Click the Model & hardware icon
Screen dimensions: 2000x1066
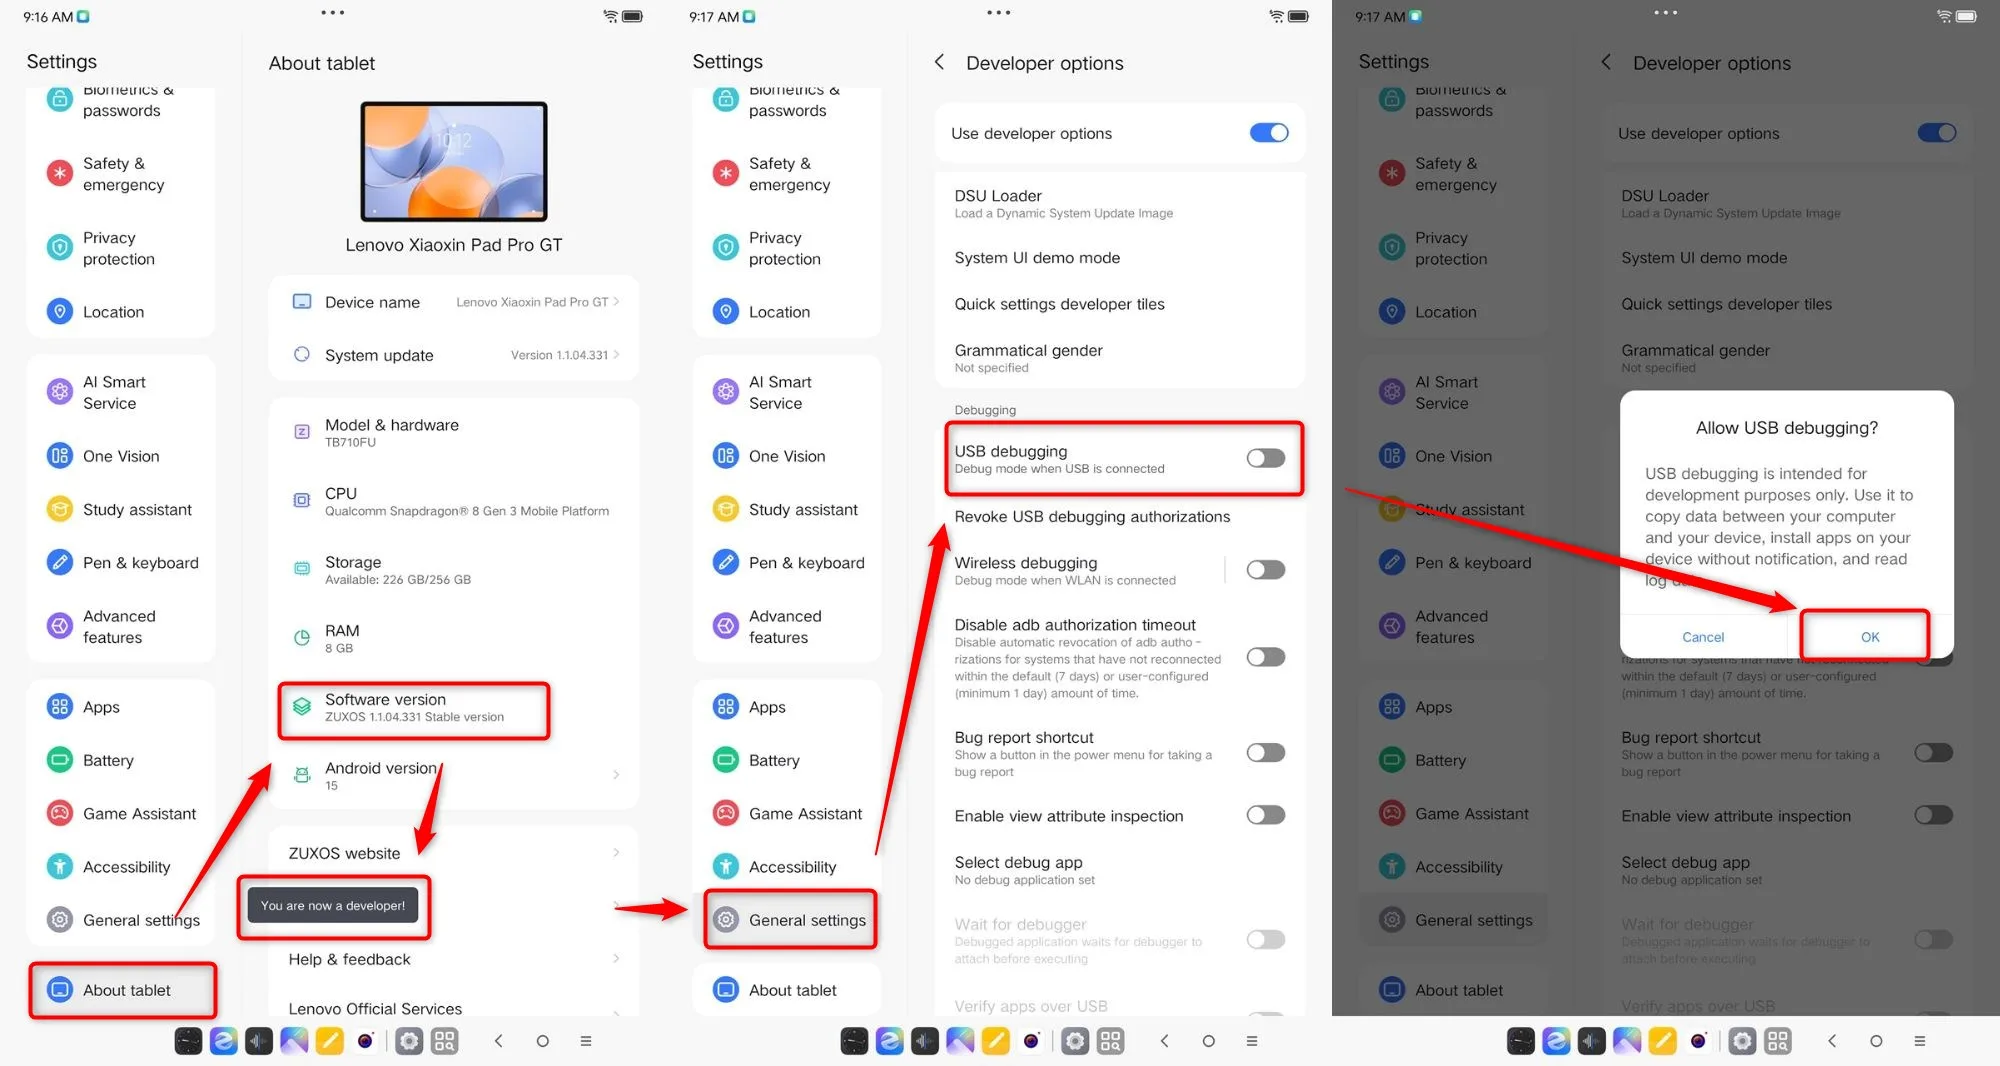click(x=301, y=432)
